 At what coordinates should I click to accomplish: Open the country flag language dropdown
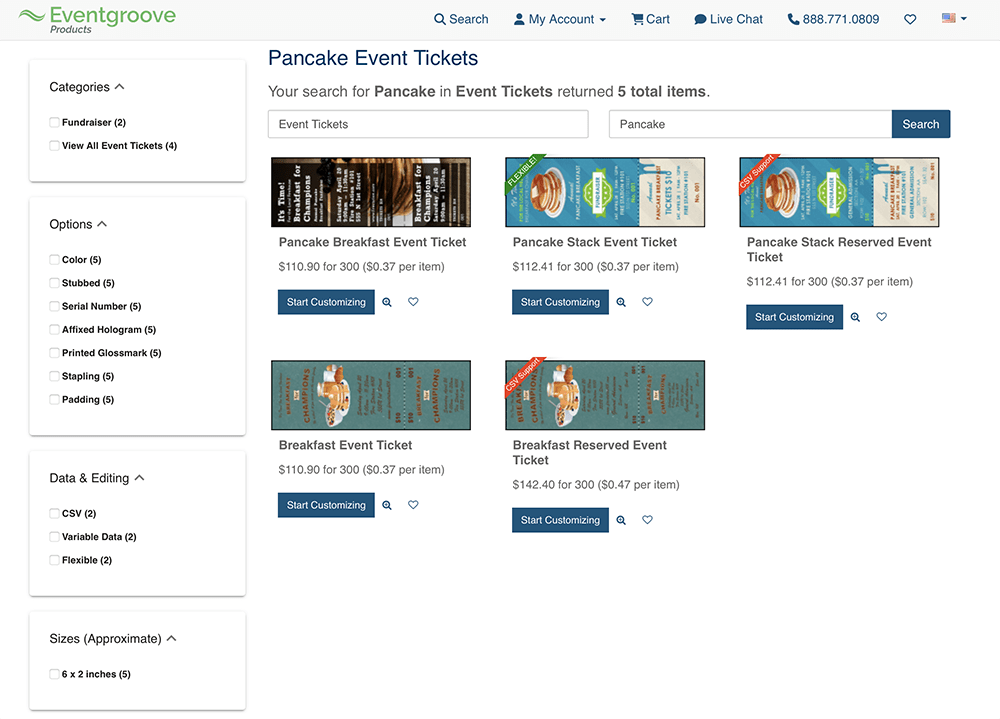[x=954, y=19]
